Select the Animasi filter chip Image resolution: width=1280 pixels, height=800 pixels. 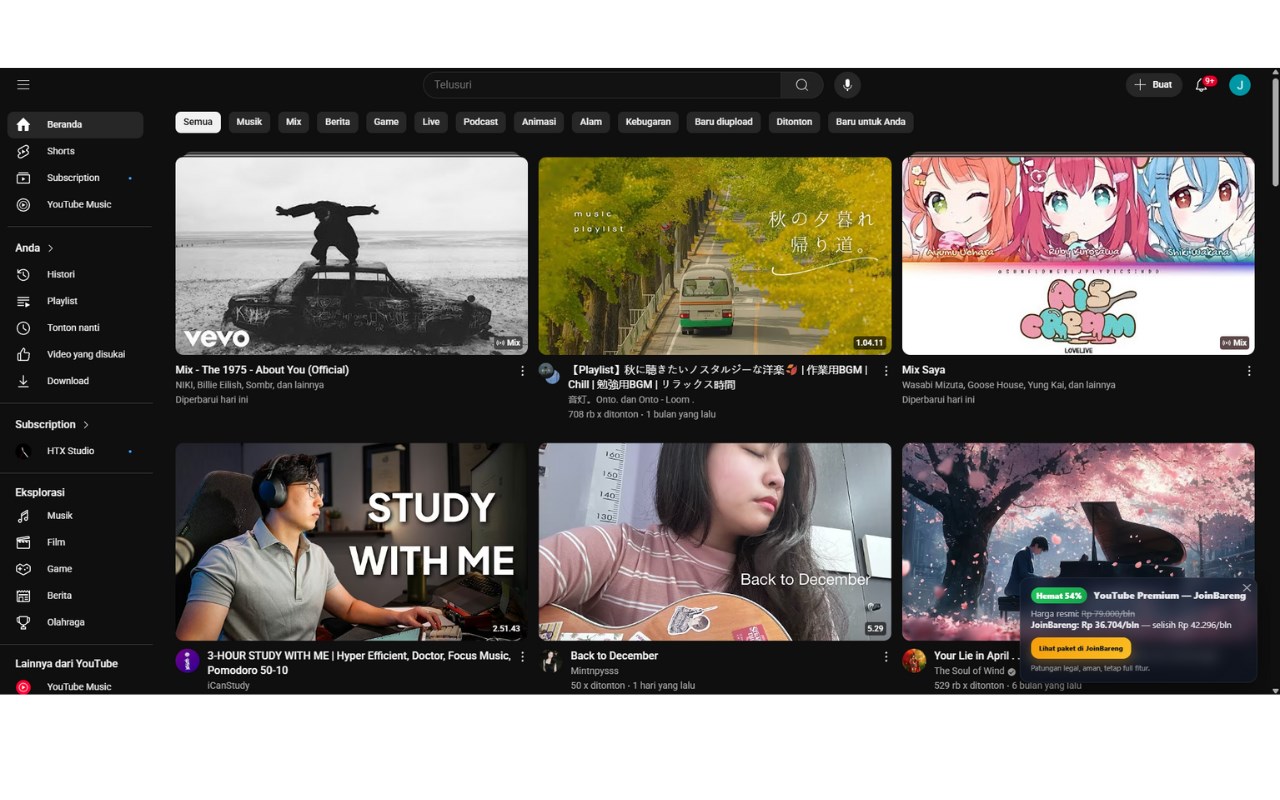(x=538, y=122)
